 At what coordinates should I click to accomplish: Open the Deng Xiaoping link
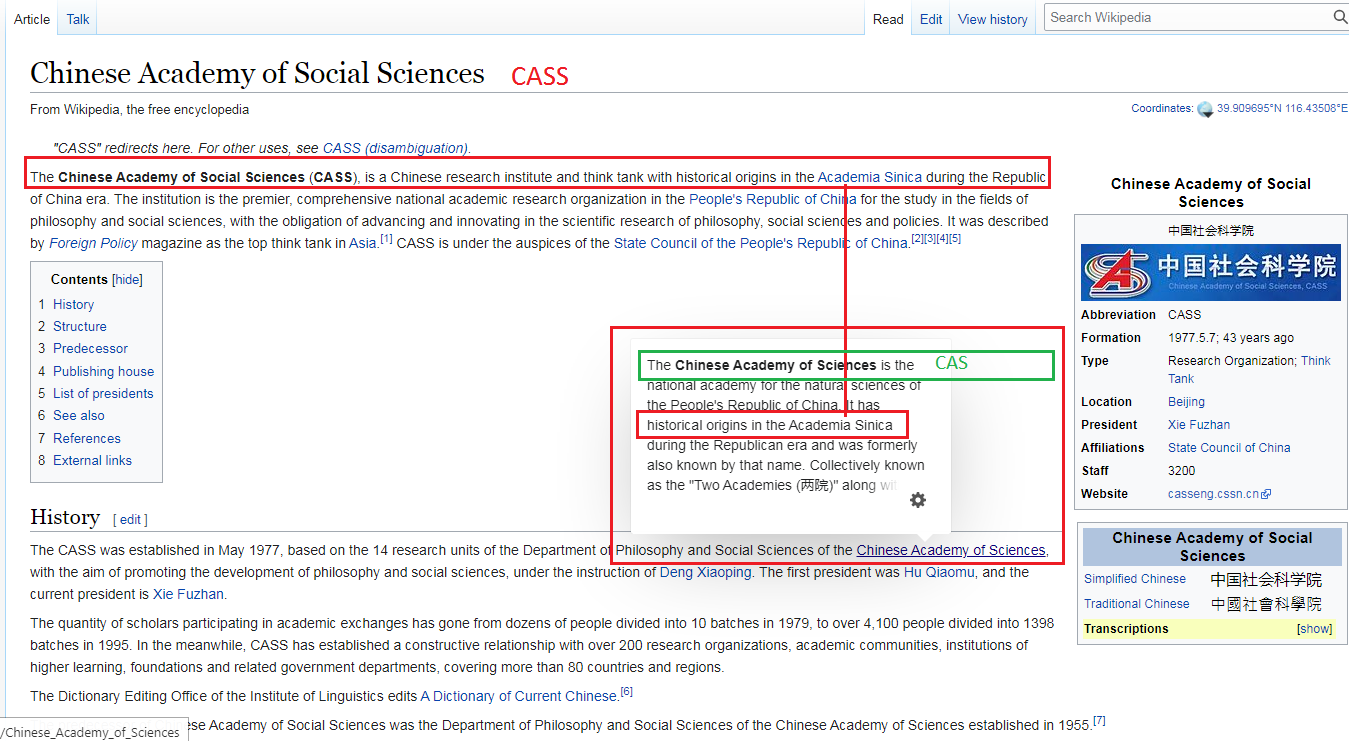(705, 572)
